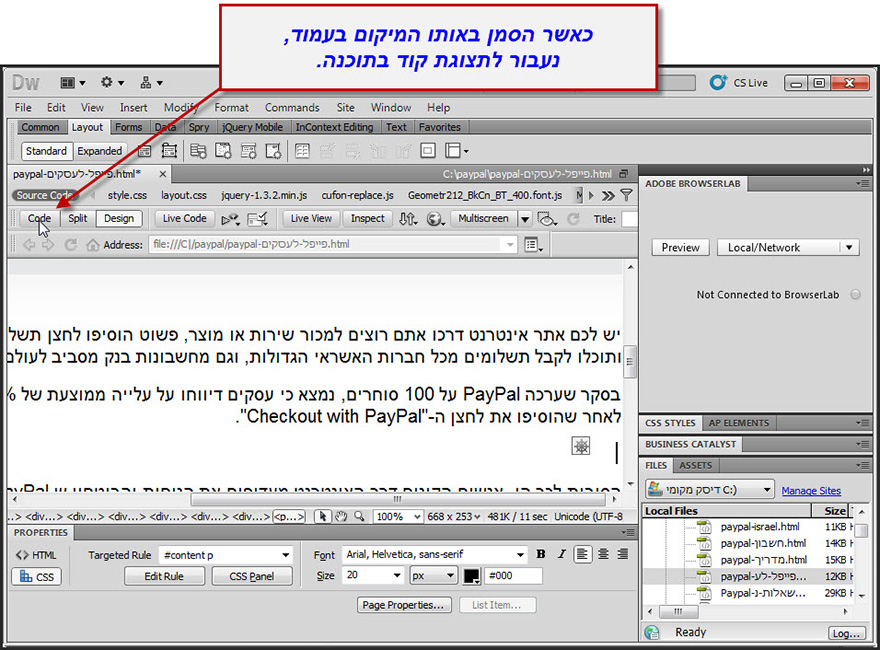The width and height of the screenshot is (880, 650).
Task: Select Expanded table mode
Action: click(x=99, y=151)
